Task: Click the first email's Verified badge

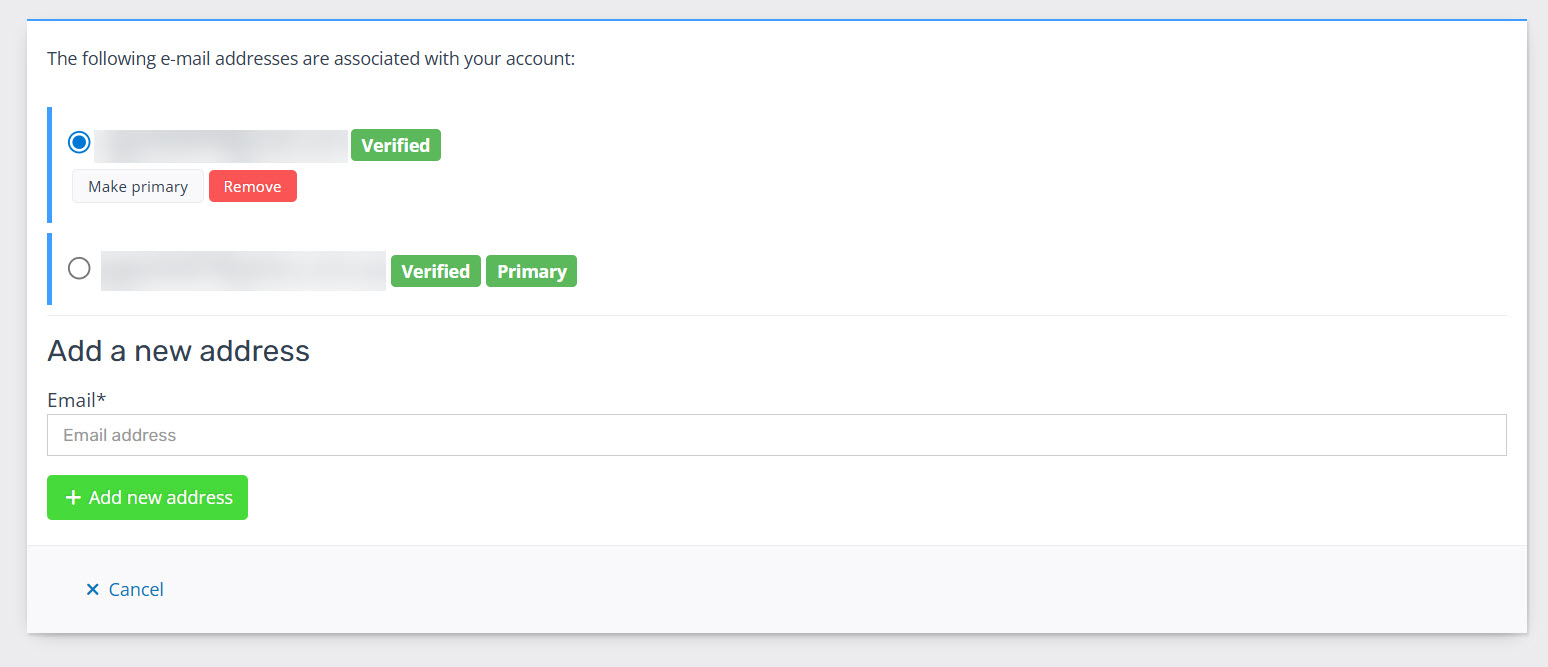Action: click(395, 146)
